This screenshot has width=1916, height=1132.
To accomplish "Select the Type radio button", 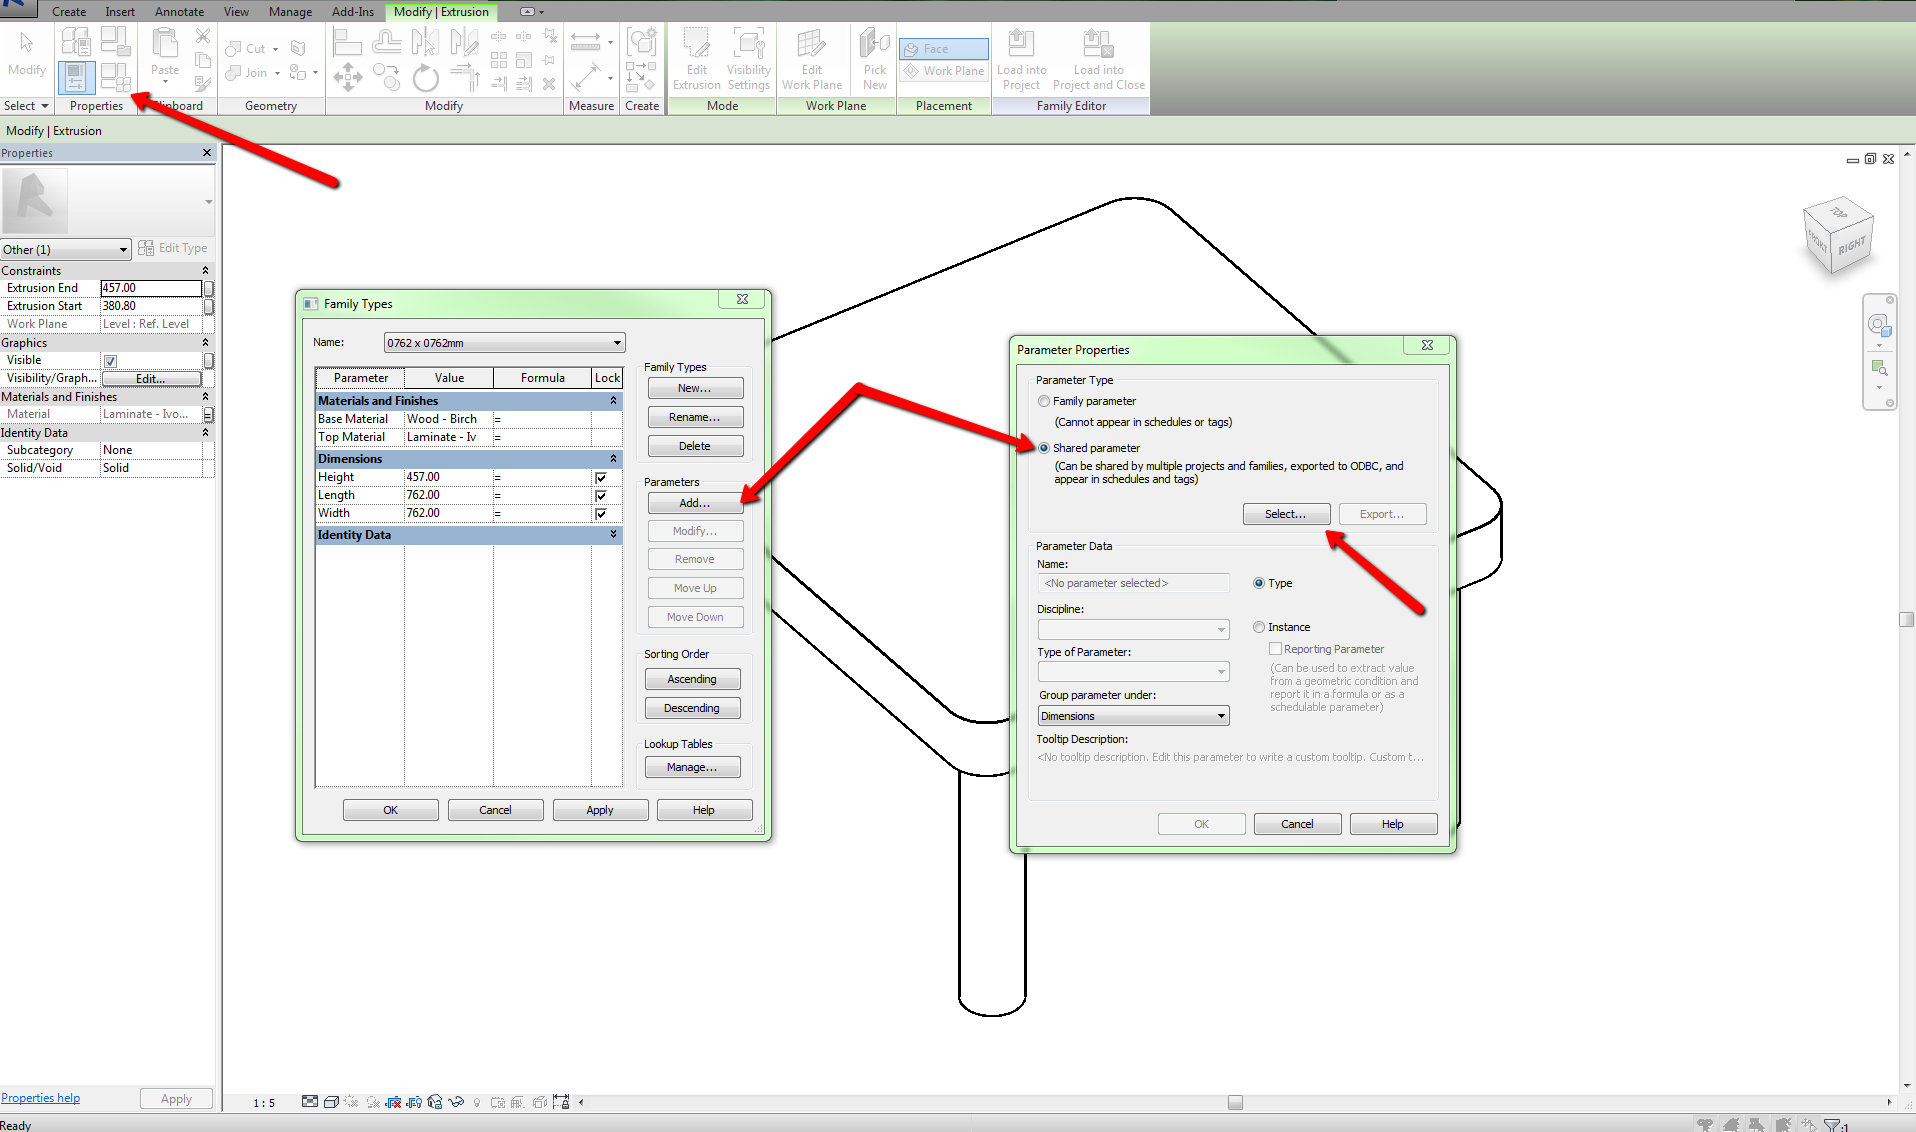I will click(1259, 583).
